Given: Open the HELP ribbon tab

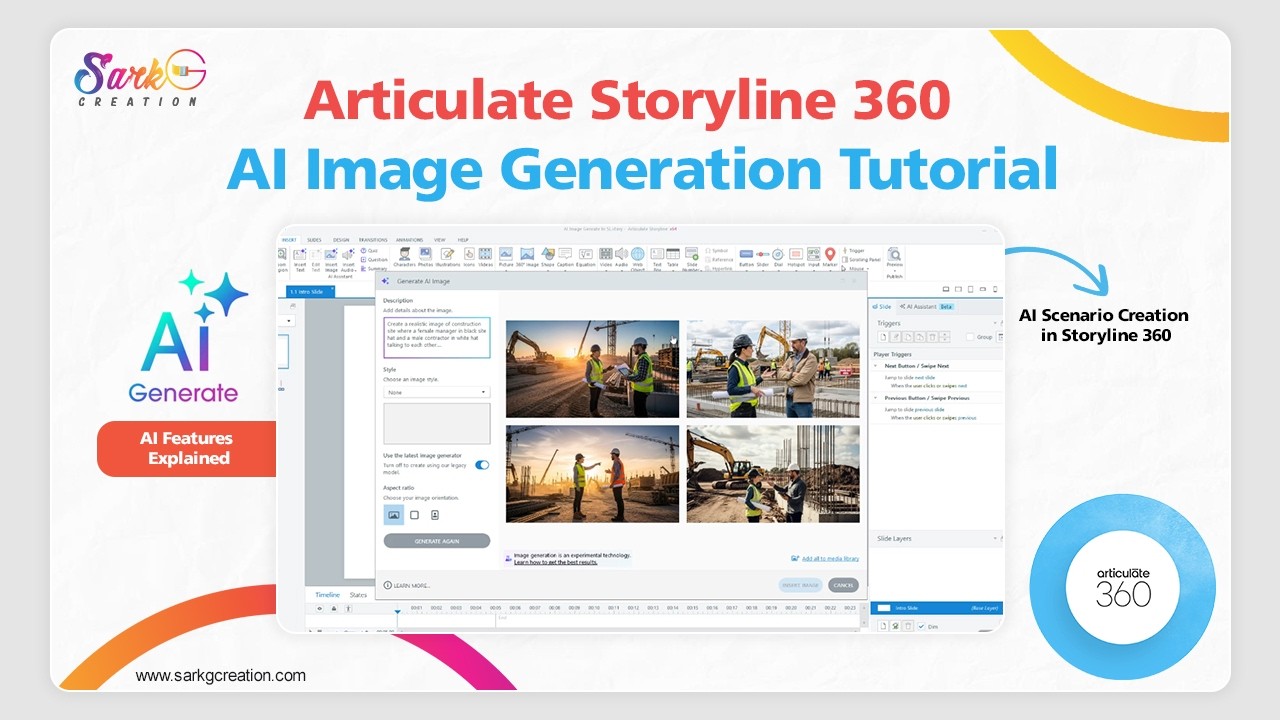Looking at the screenshot, I should click(463, 240).
